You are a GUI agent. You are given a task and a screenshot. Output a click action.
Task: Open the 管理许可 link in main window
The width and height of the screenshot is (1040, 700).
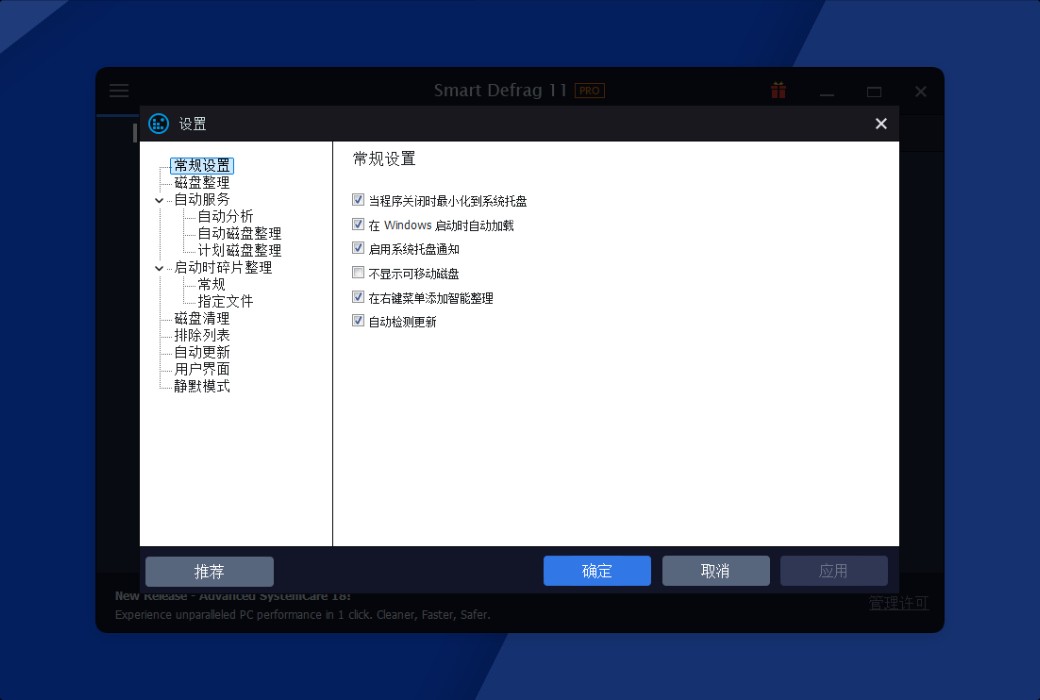(x=899, y=603)
